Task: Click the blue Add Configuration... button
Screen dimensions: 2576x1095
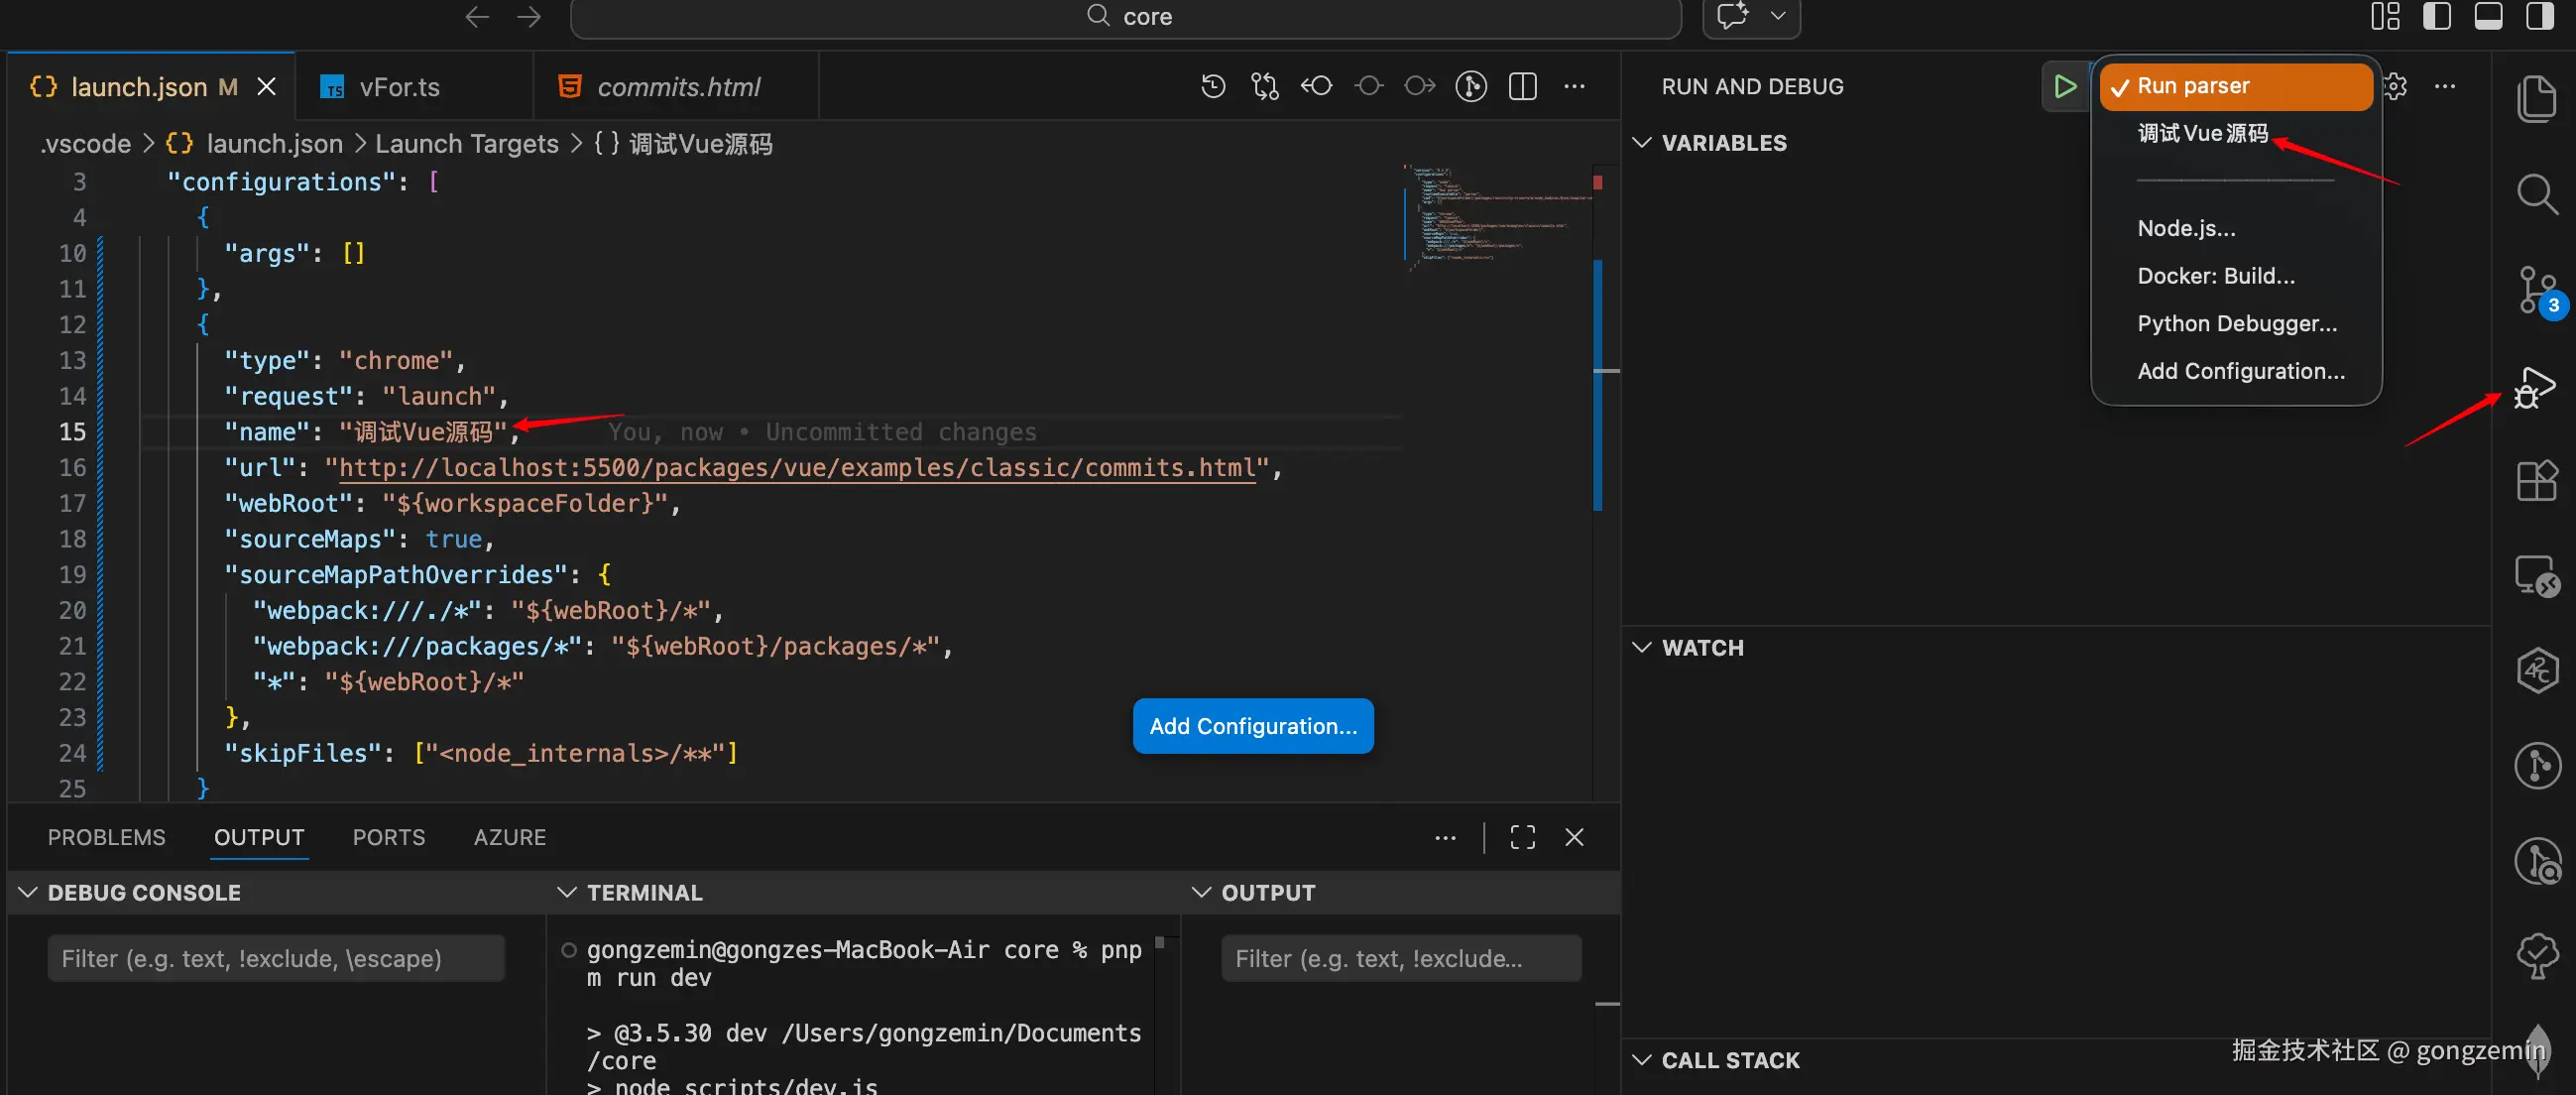Action: 1252,726
